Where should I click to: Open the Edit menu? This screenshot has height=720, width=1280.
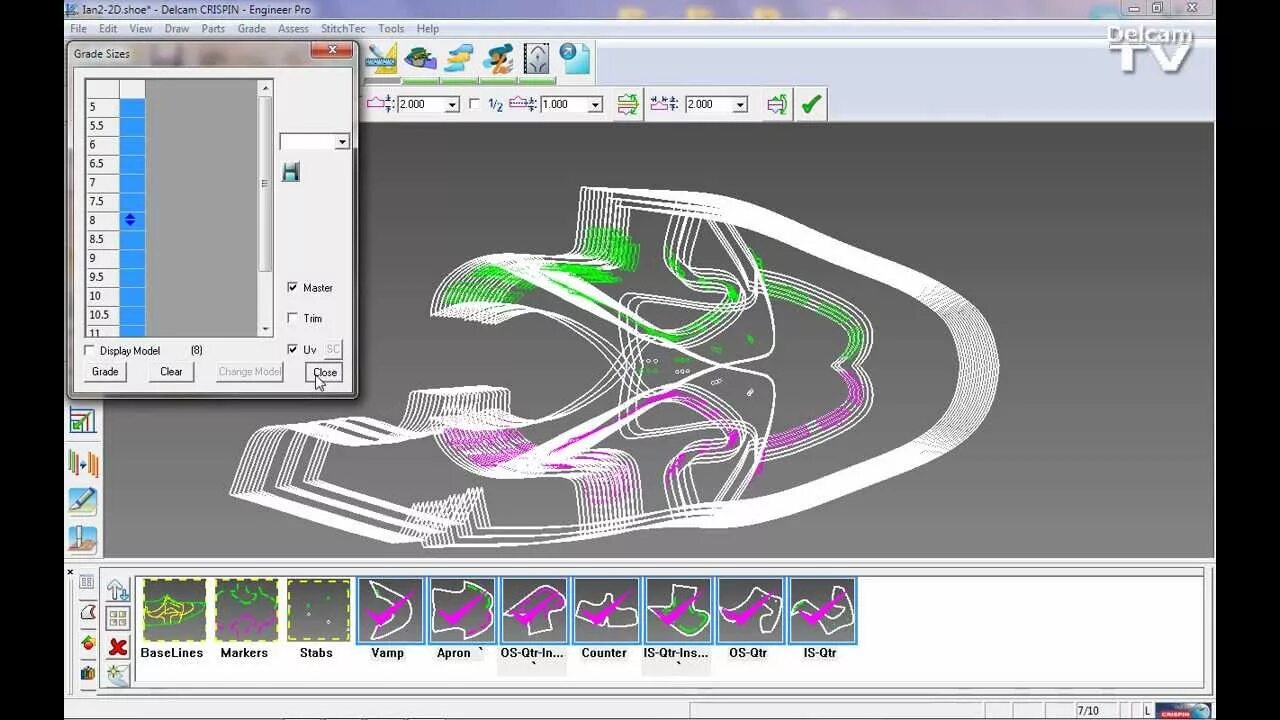click(108, 29)
